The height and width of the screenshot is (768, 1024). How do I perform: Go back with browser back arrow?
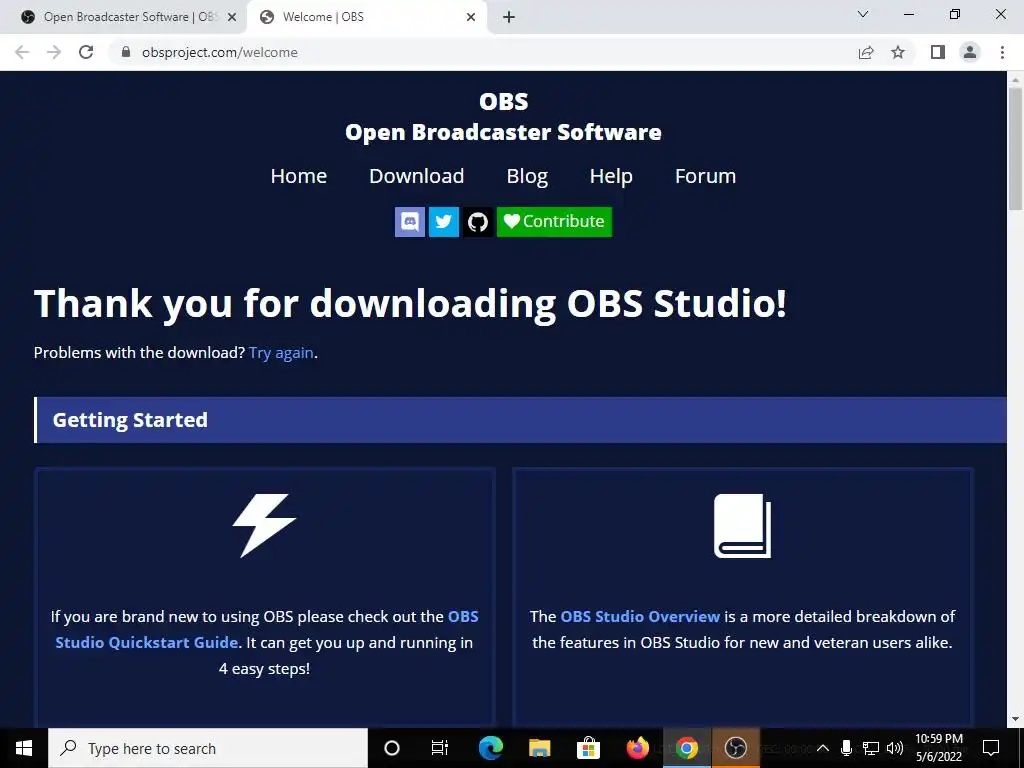coord(22,52)
